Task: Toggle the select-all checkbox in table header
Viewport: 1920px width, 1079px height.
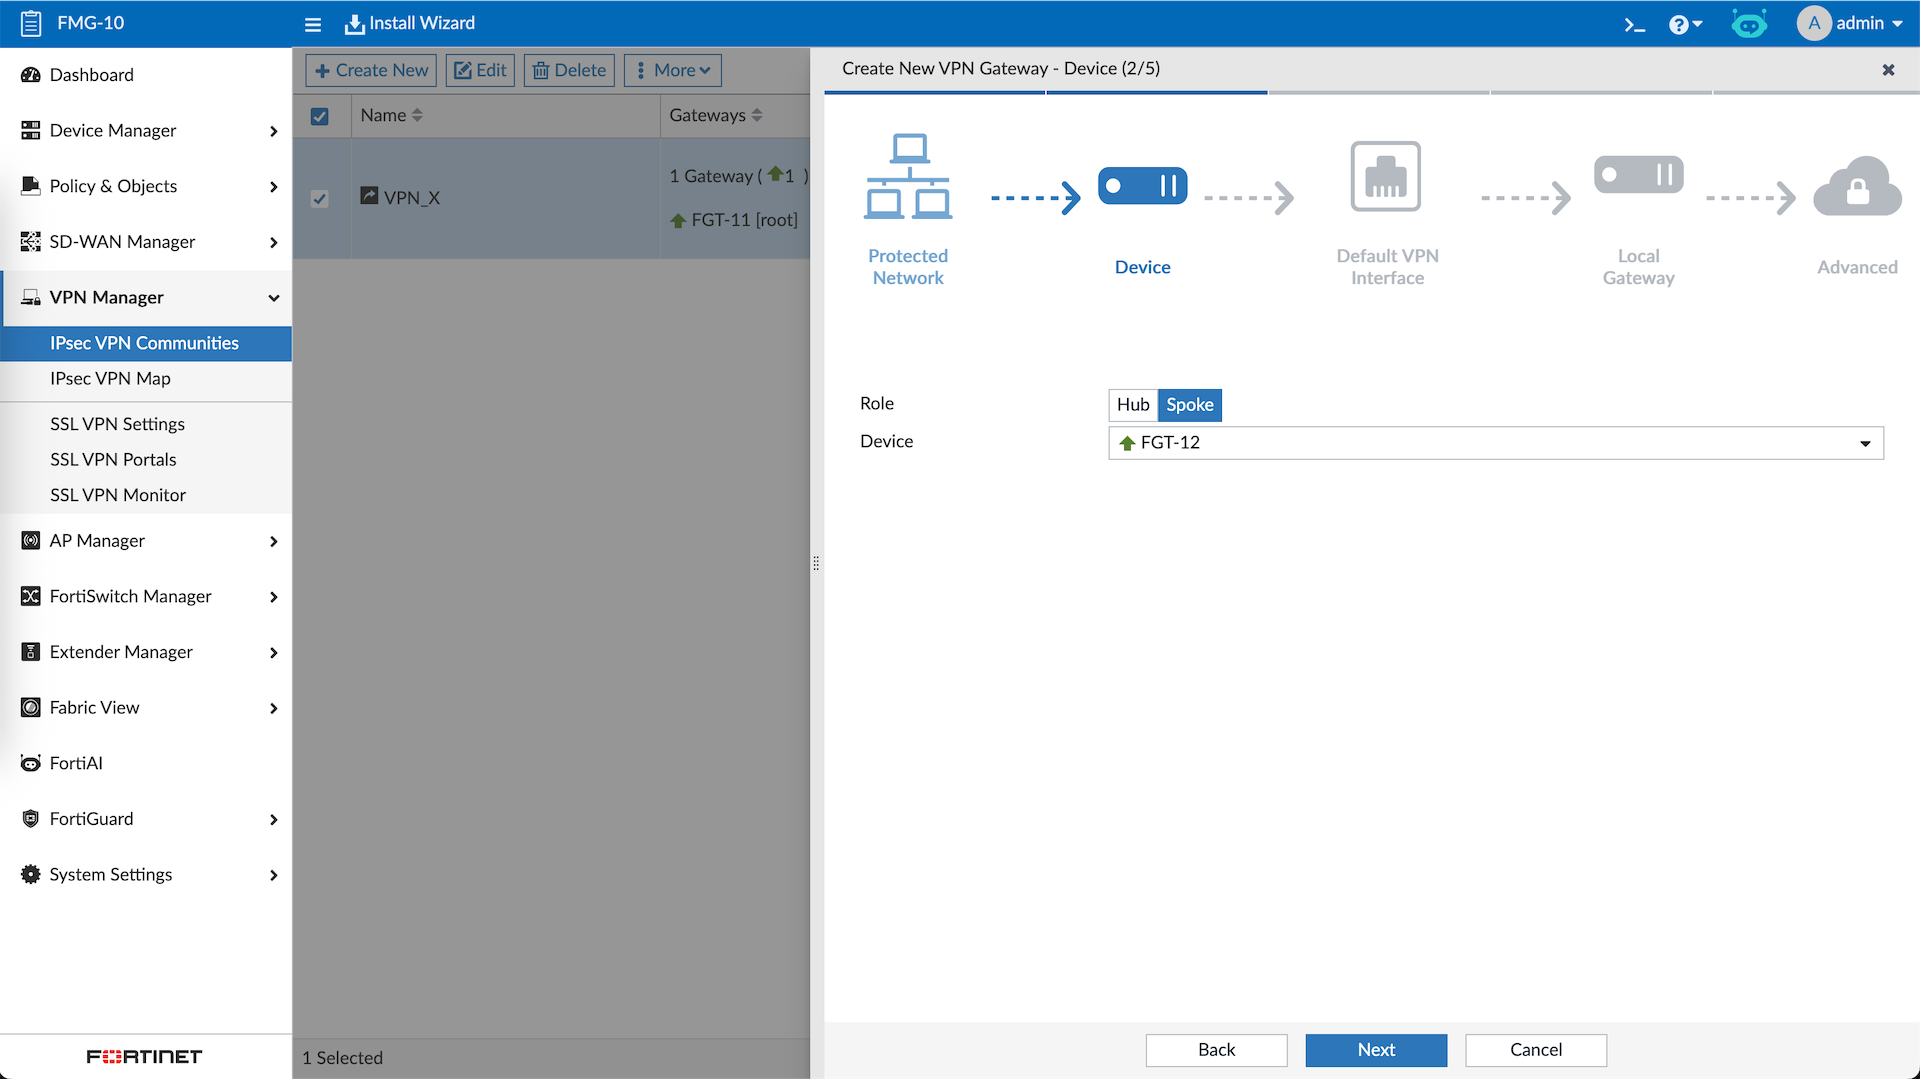Action: point(320,116)
